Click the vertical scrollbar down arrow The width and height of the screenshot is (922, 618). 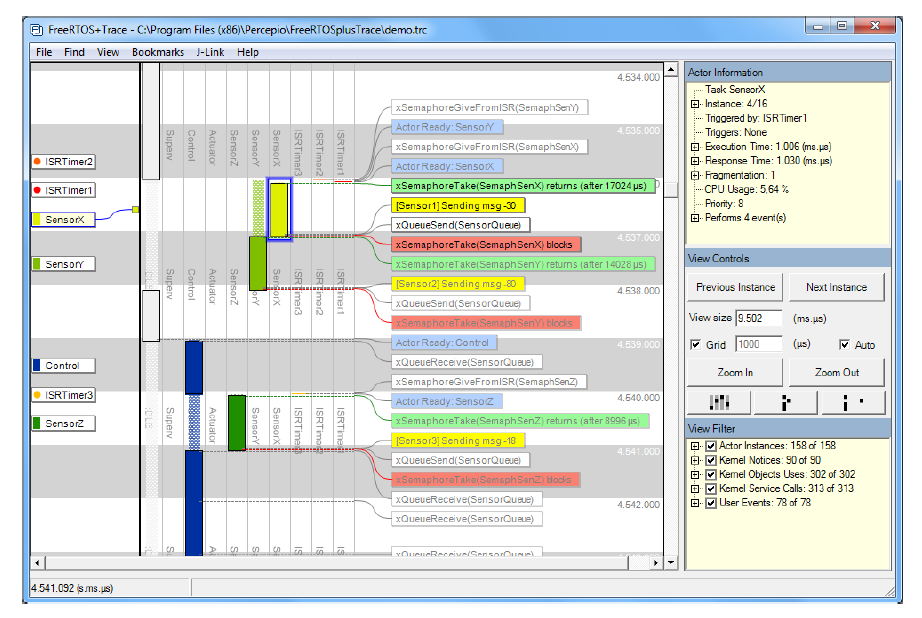[x=672, y=563]
